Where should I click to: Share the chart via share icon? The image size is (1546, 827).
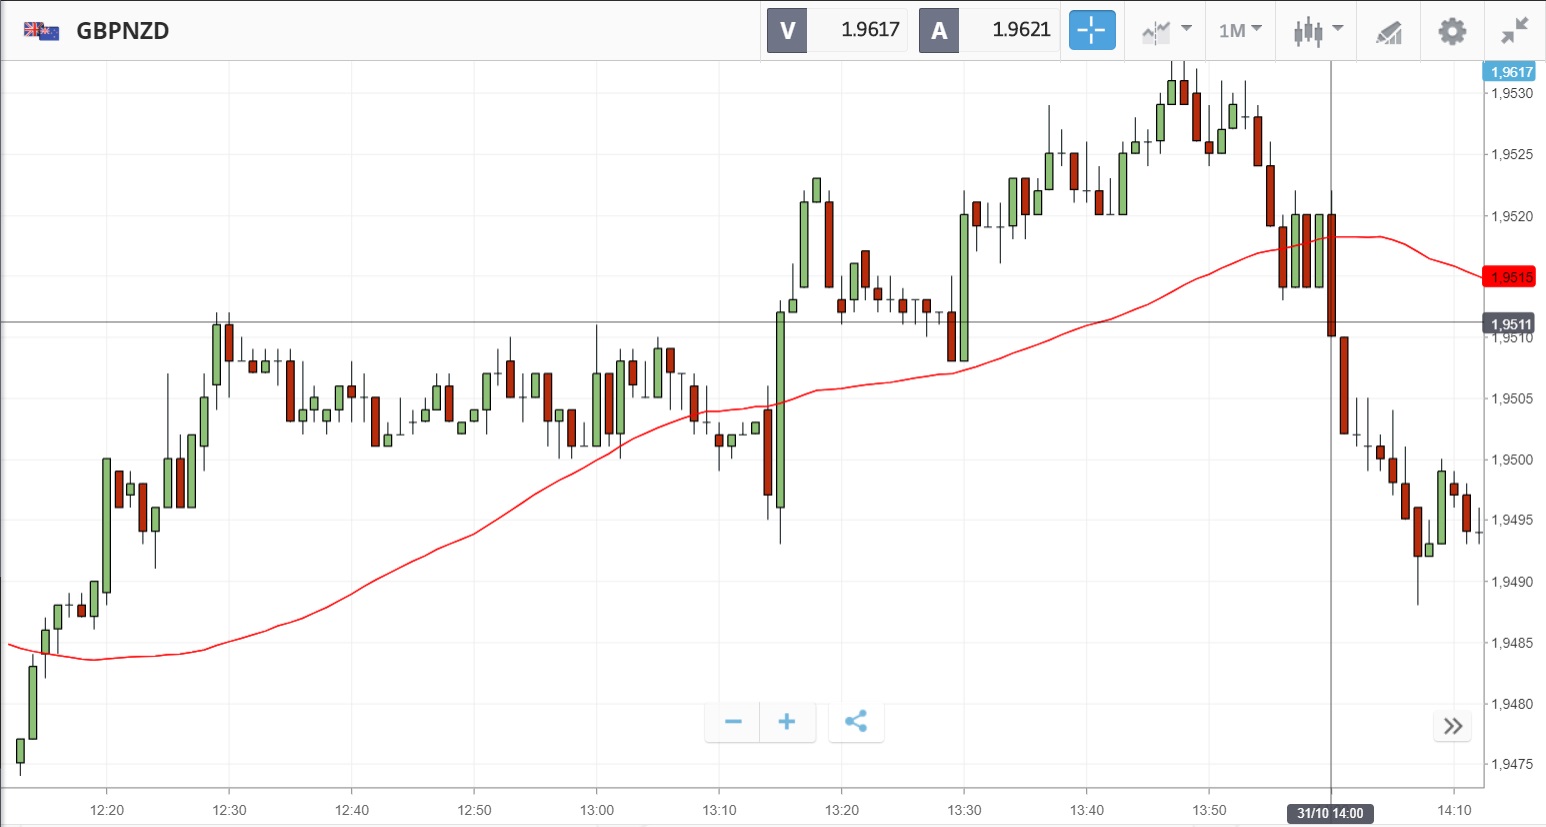(856, 722)
